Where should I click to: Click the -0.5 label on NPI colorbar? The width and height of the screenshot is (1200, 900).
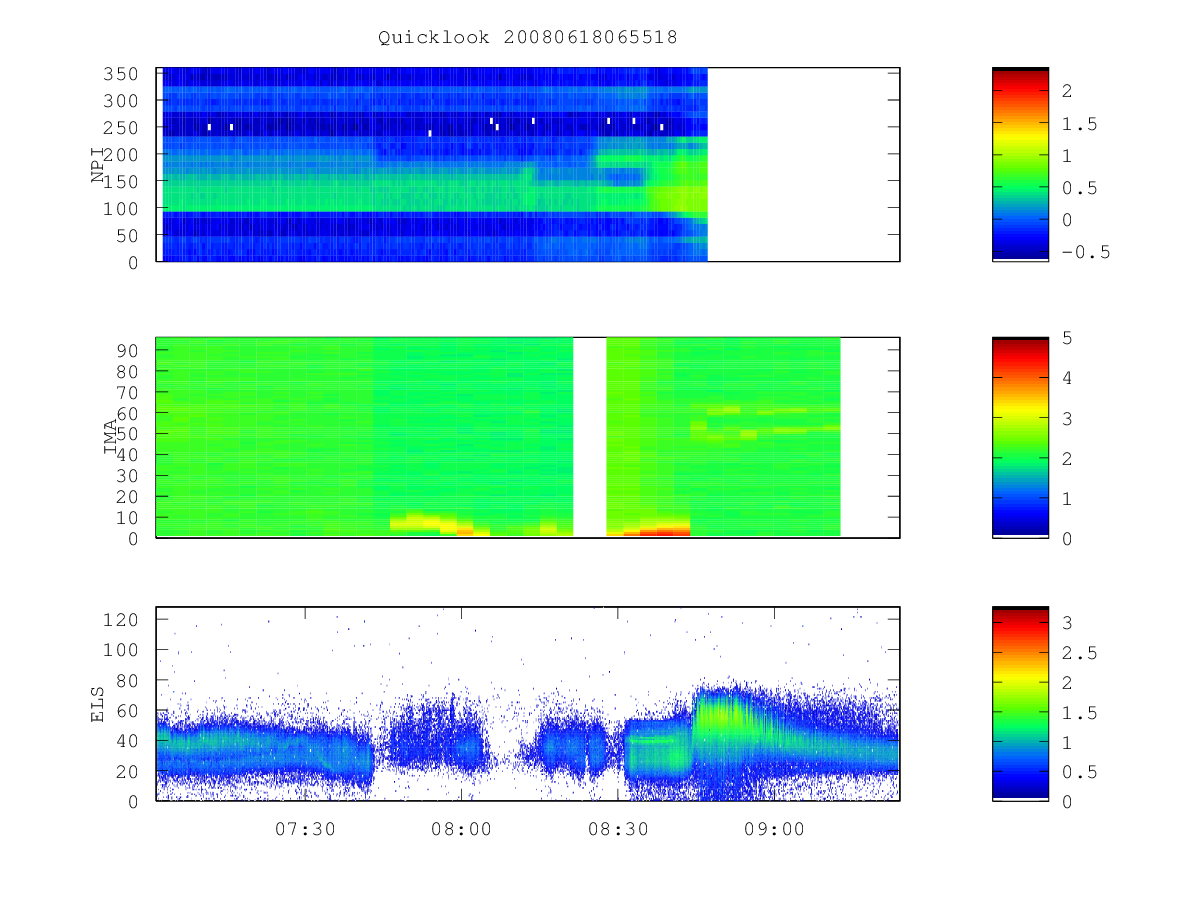click(1086, 252)
